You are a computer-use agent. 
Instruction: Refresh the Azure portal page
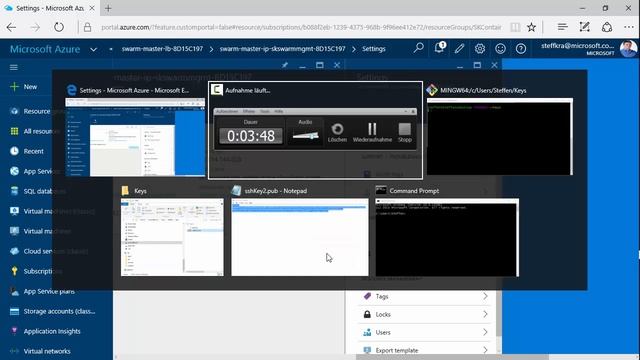coord(59,27)
